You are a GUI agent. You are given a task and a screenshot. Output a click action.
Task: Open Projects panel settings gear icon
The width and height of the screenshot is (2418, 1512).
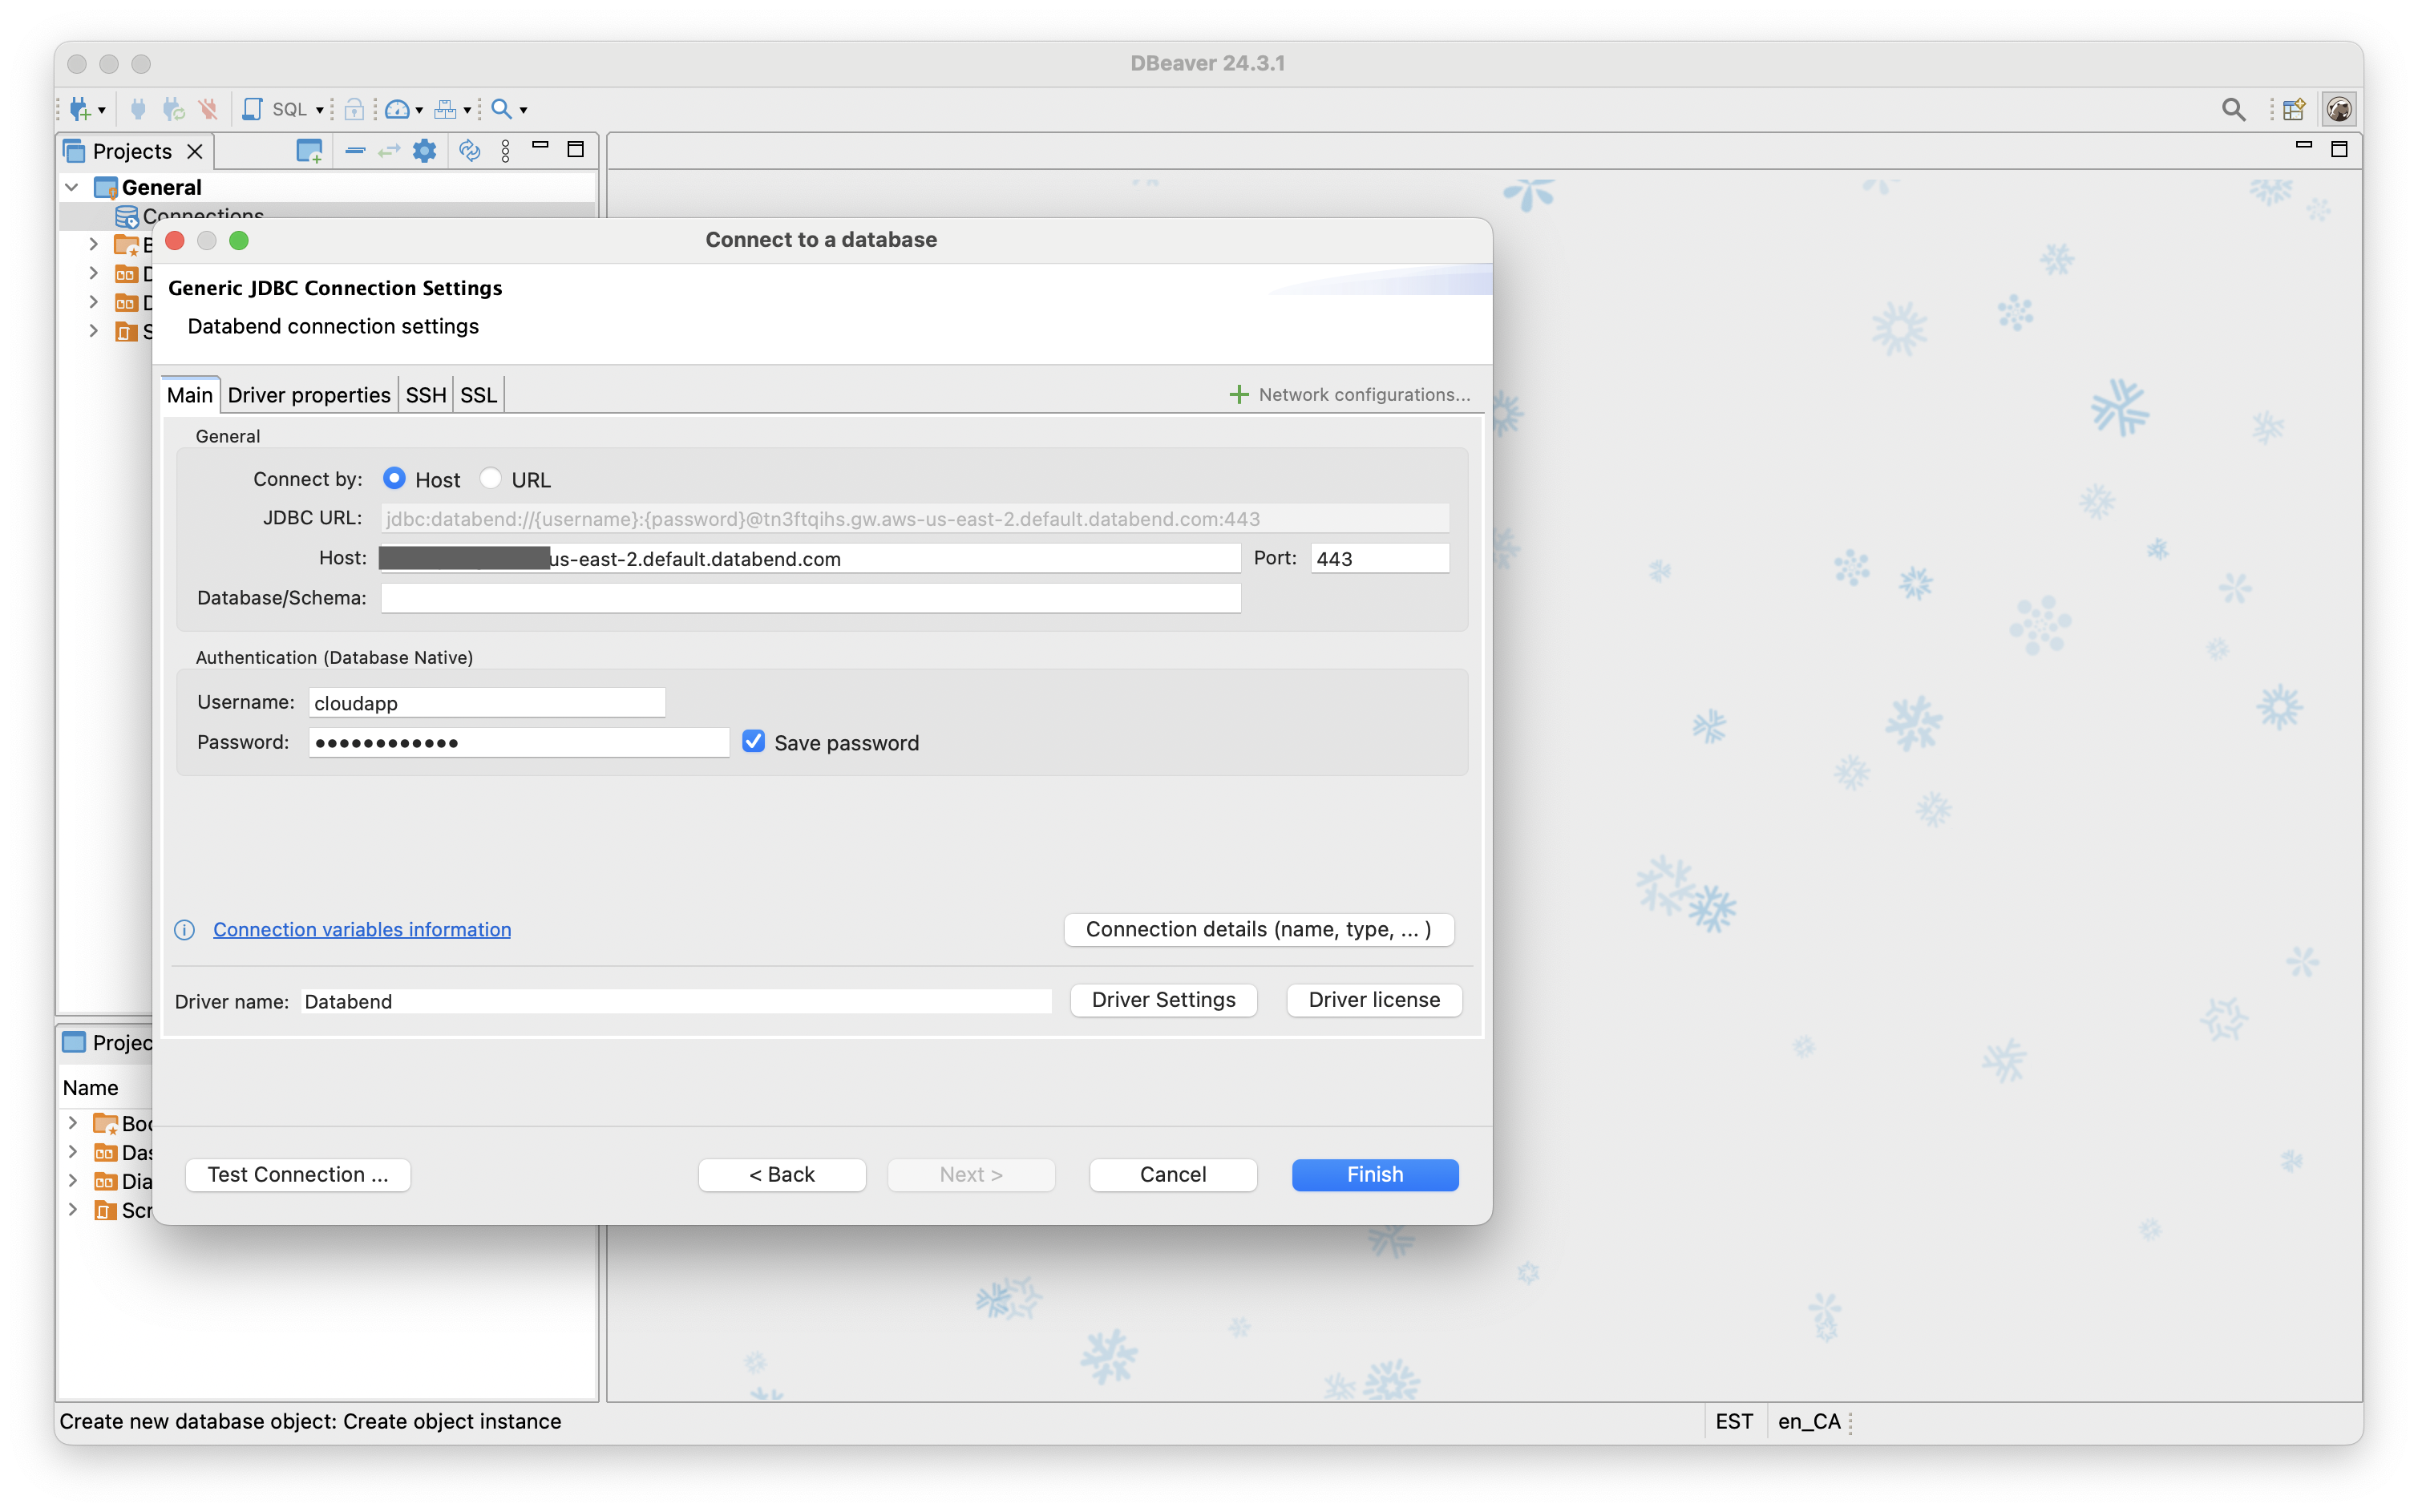pos(425,151)
